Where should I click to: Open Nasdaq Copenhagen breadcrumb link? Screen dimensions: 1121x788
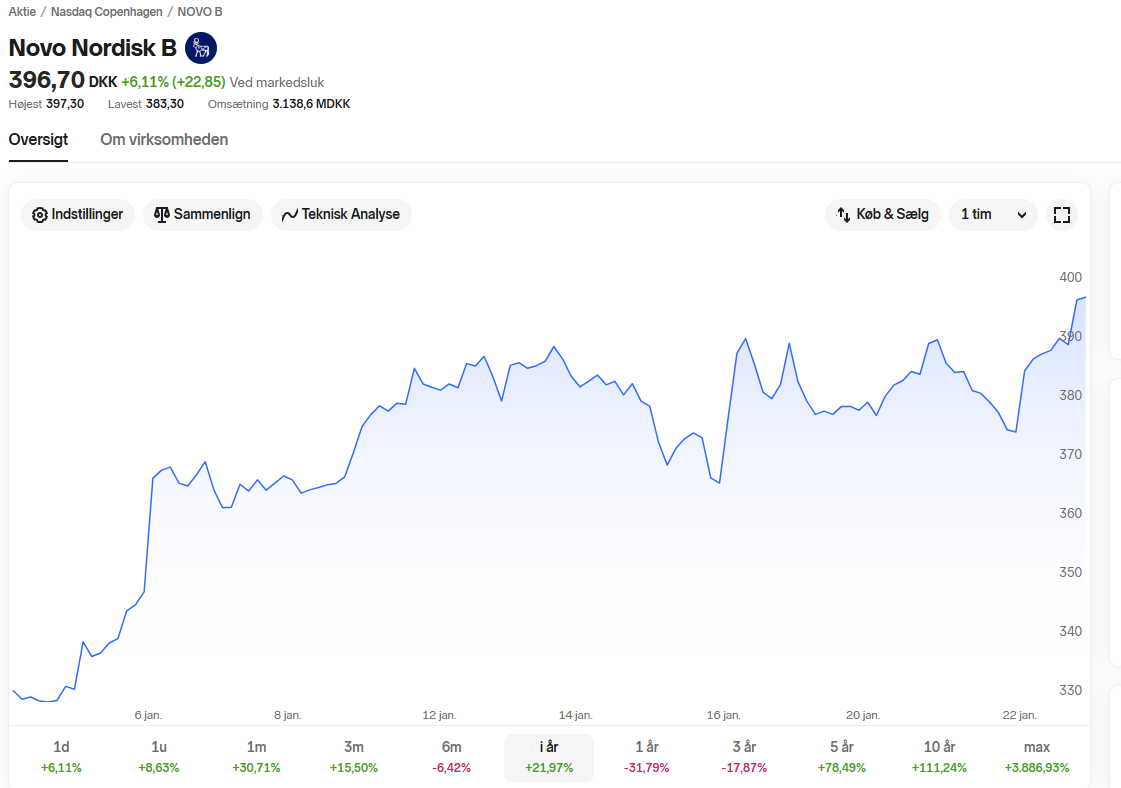click(107, 11)
